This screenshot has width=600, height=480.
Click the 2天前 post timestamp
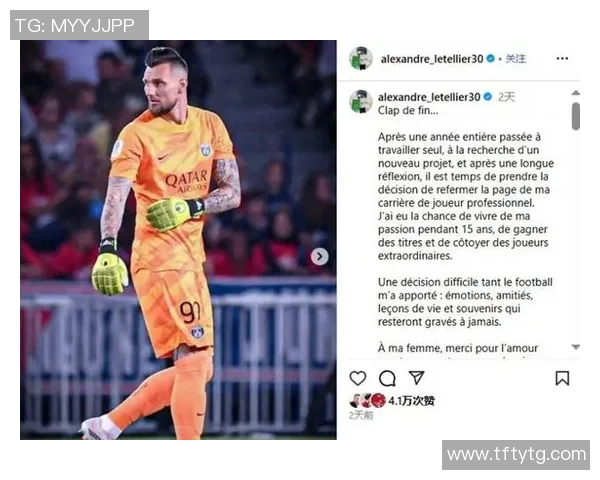[x=360, y=415]
